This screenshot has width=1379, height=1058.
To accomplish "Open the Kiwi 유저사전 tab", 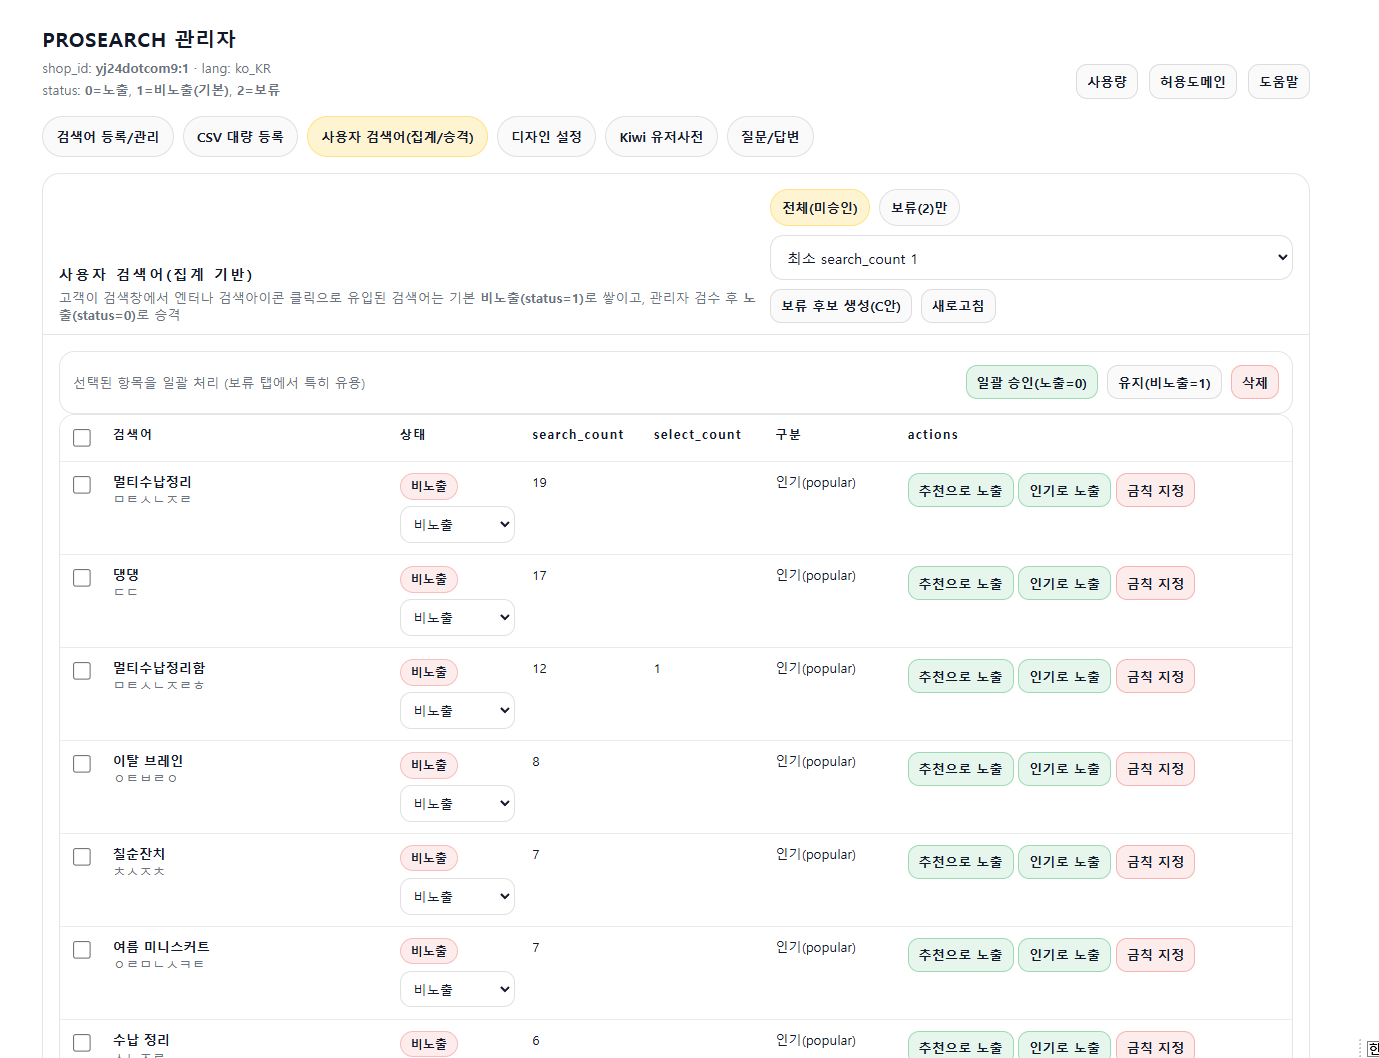I will [x=661, y=136].
